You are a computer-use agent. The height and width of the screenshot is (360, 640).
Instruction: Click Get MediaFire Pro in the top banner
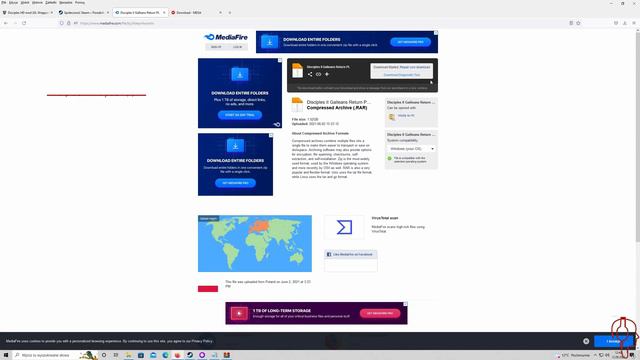point(410,42)
